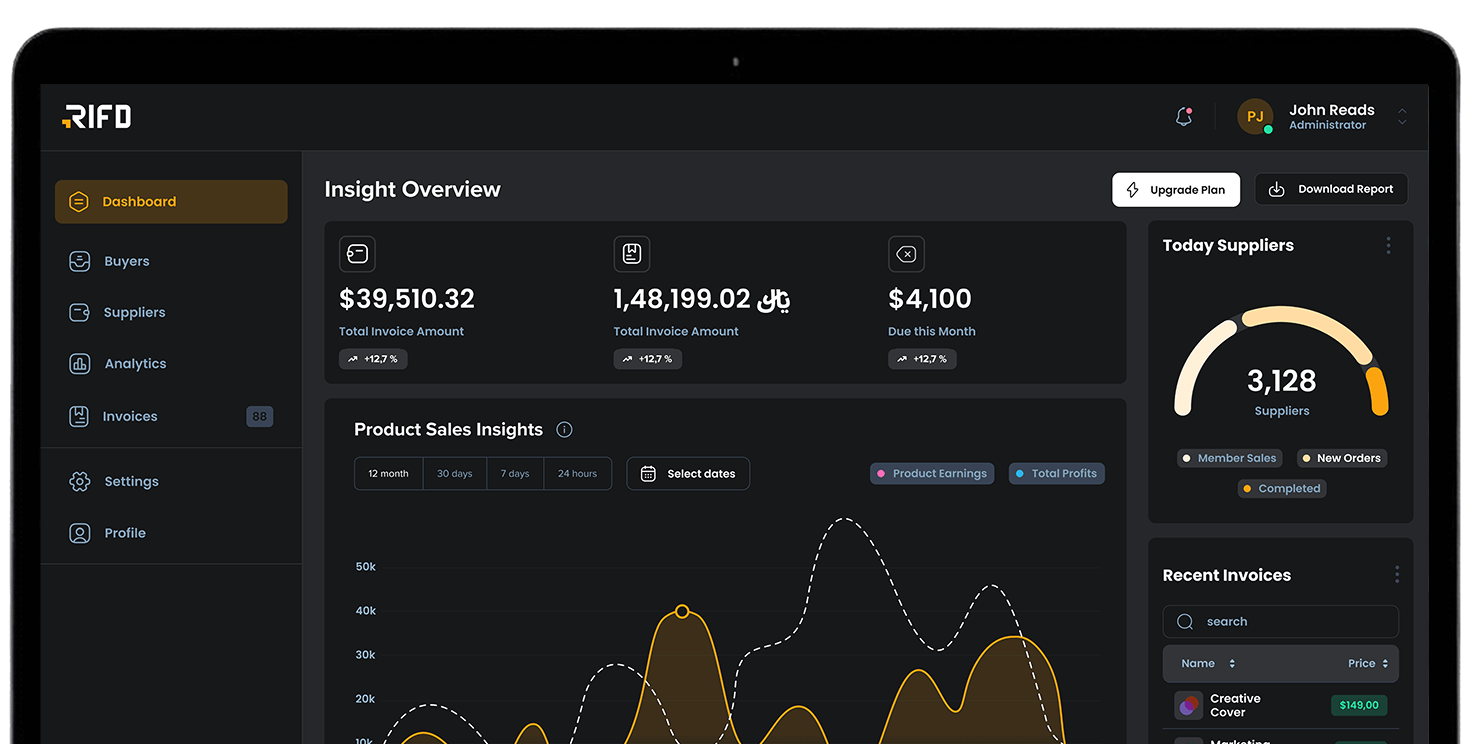The image size is (1467, 744).
Task: Click the +12,7 % badge under Due this Month
Action: click(x=922, y=359)
